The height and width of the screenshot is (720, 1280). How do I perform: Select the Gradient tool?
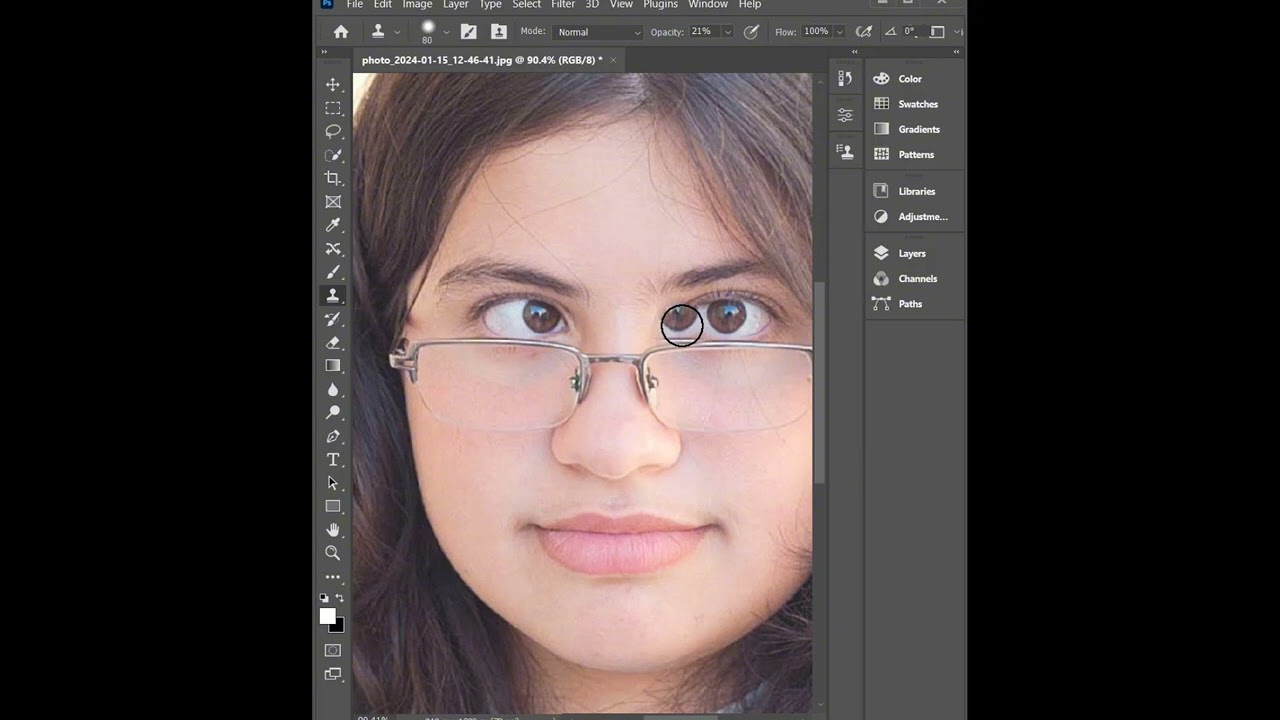(333, 366)
